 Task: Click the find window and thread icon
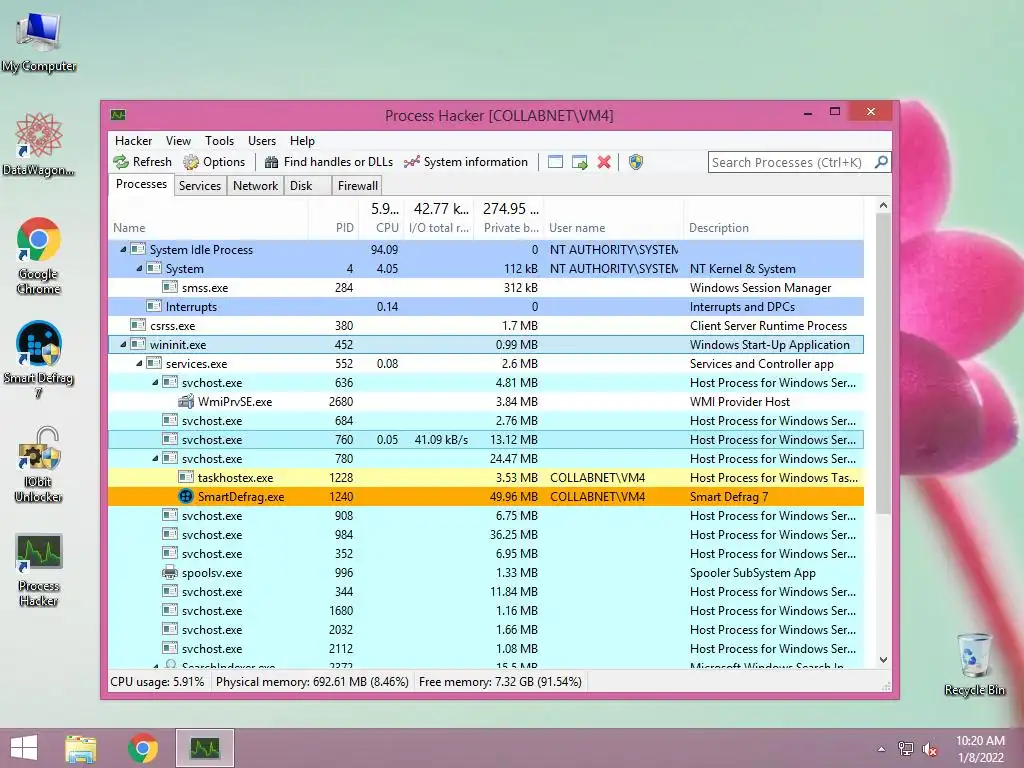click(579, 162)
